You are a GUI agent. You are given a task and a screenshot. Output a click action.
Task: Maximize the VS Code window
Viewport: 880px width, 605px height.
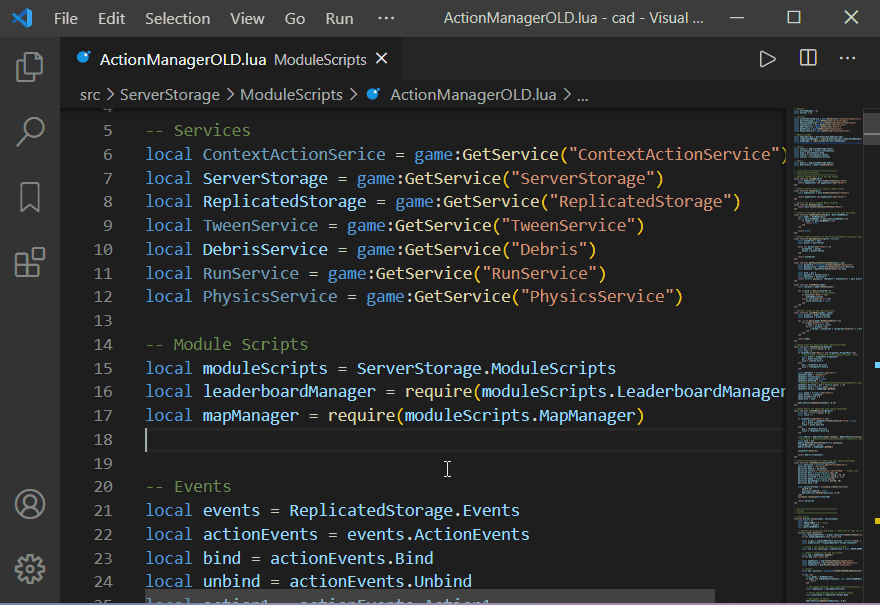click(794, 17)
